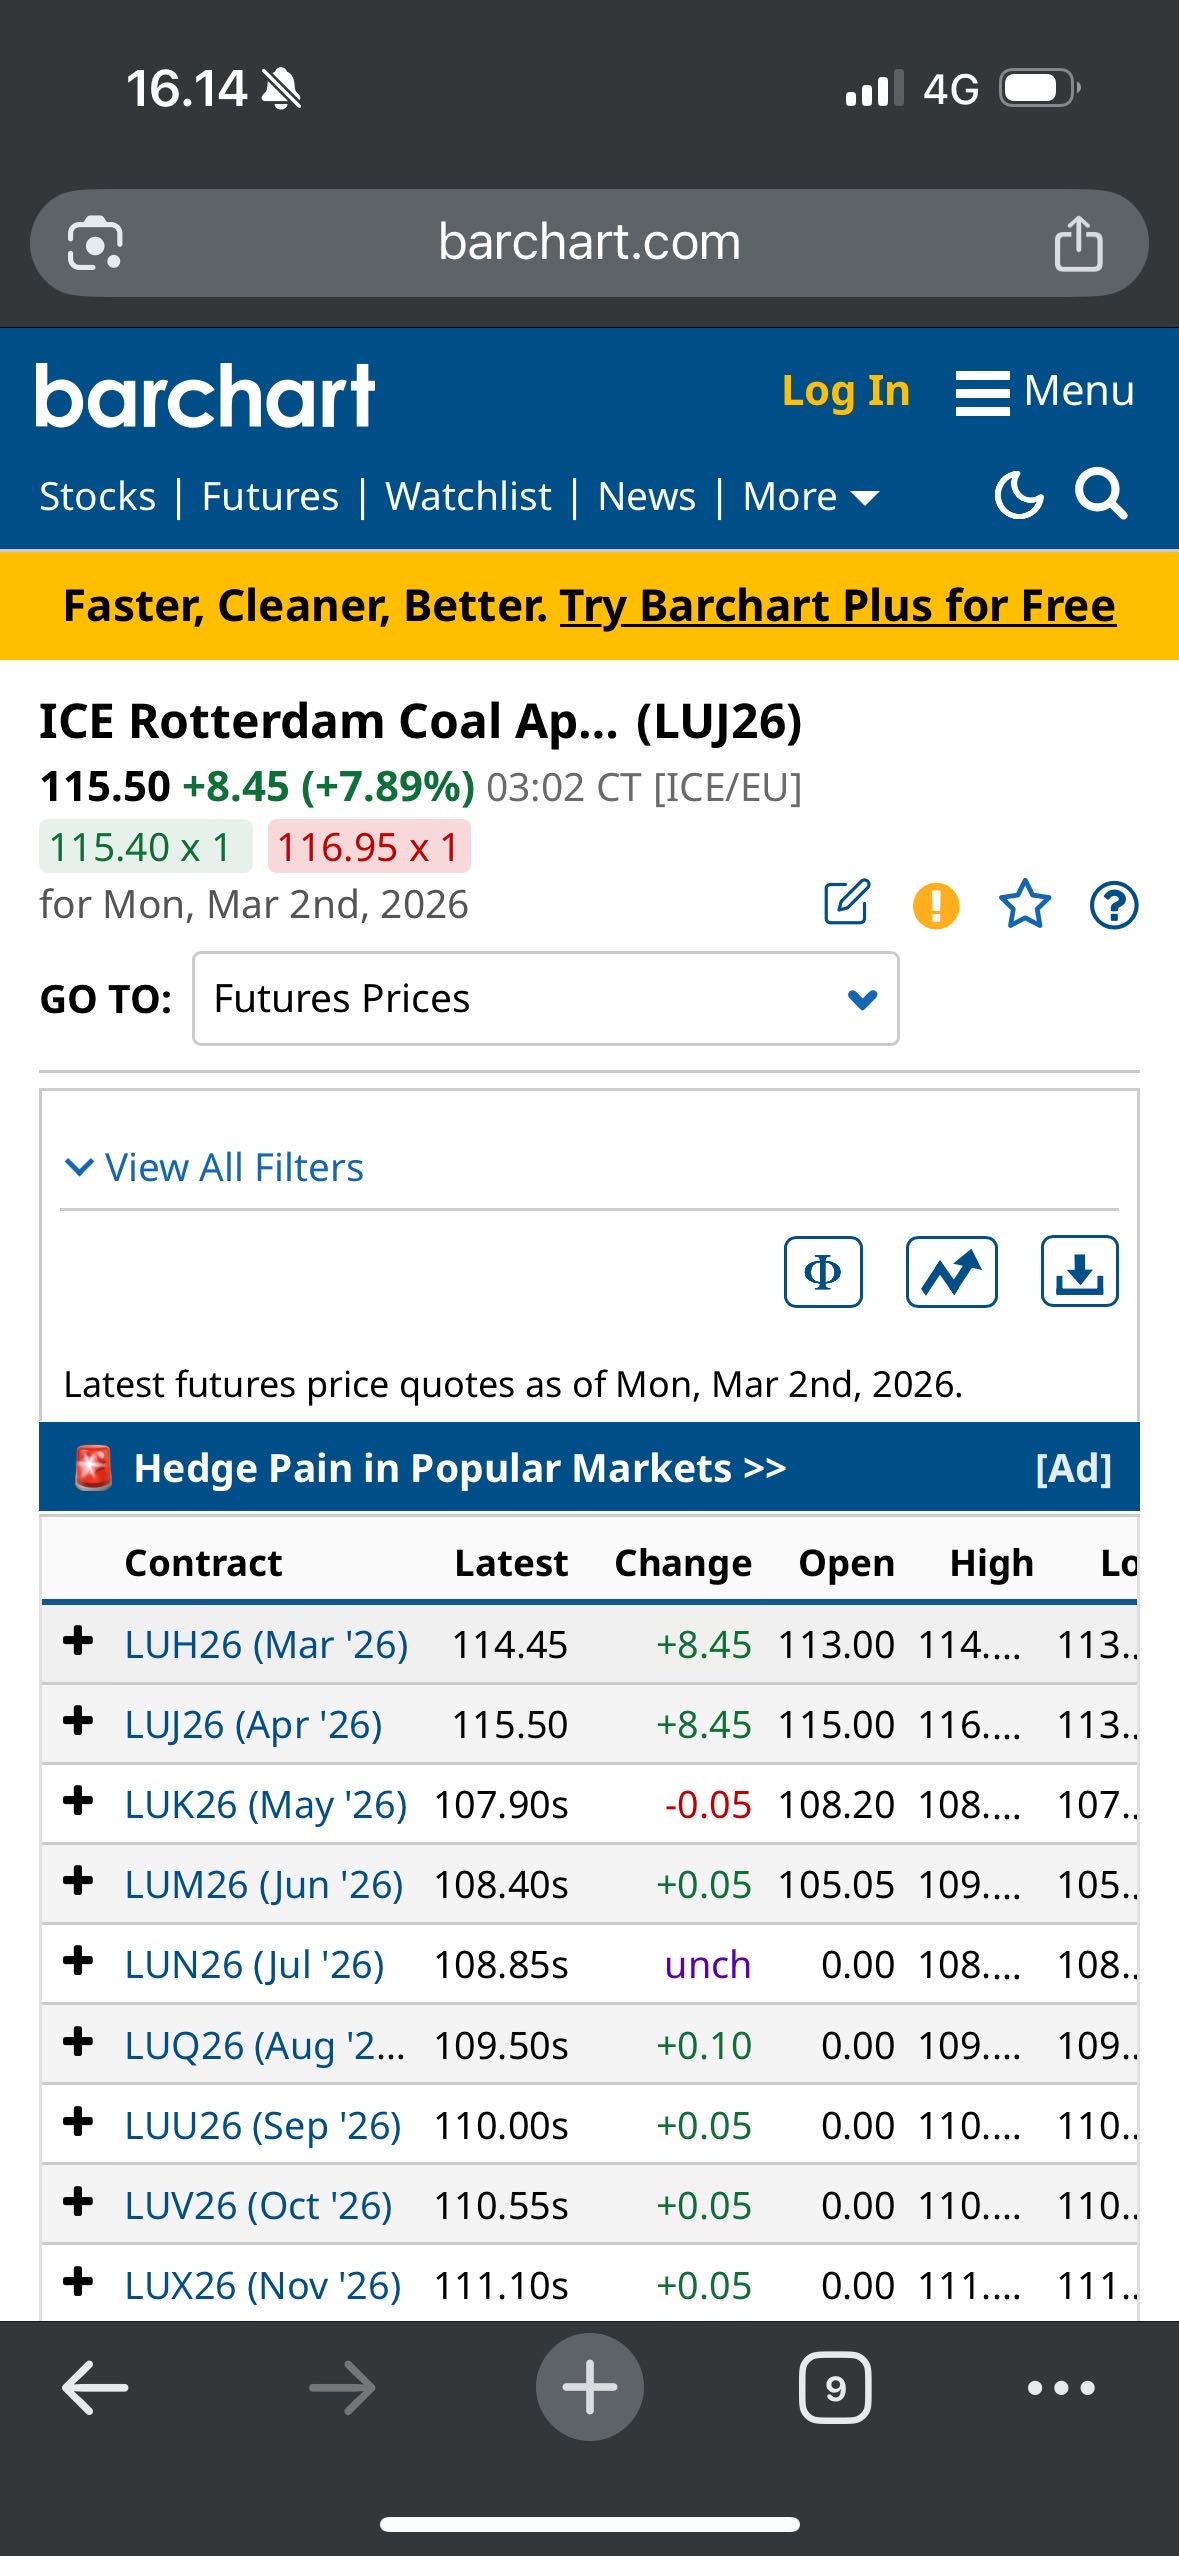This screenshot has width=1179, height=2556.
Task: Expand the LUH26 (Mar '26) row
Action: [x=78, y=1641]
